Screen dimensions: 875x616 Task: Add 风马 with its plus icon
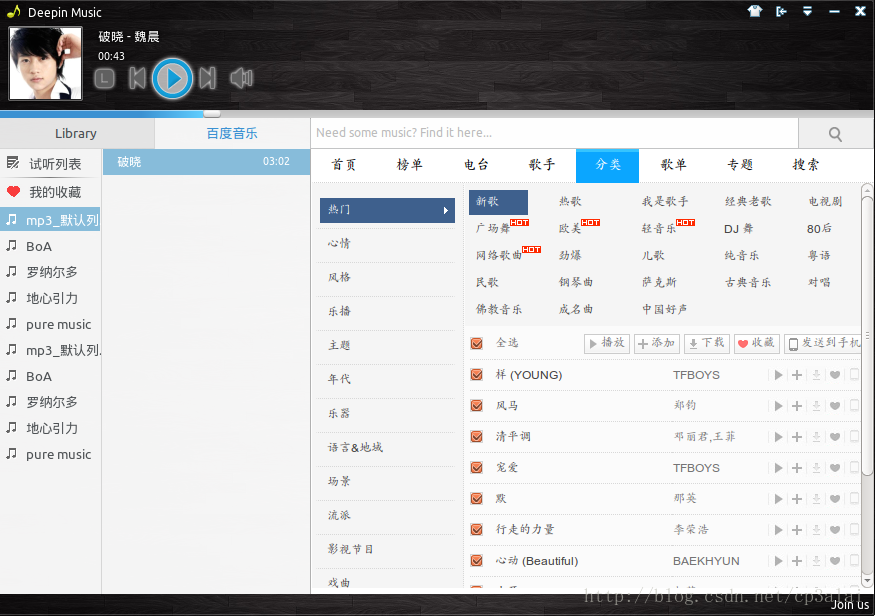click(797, 406)
